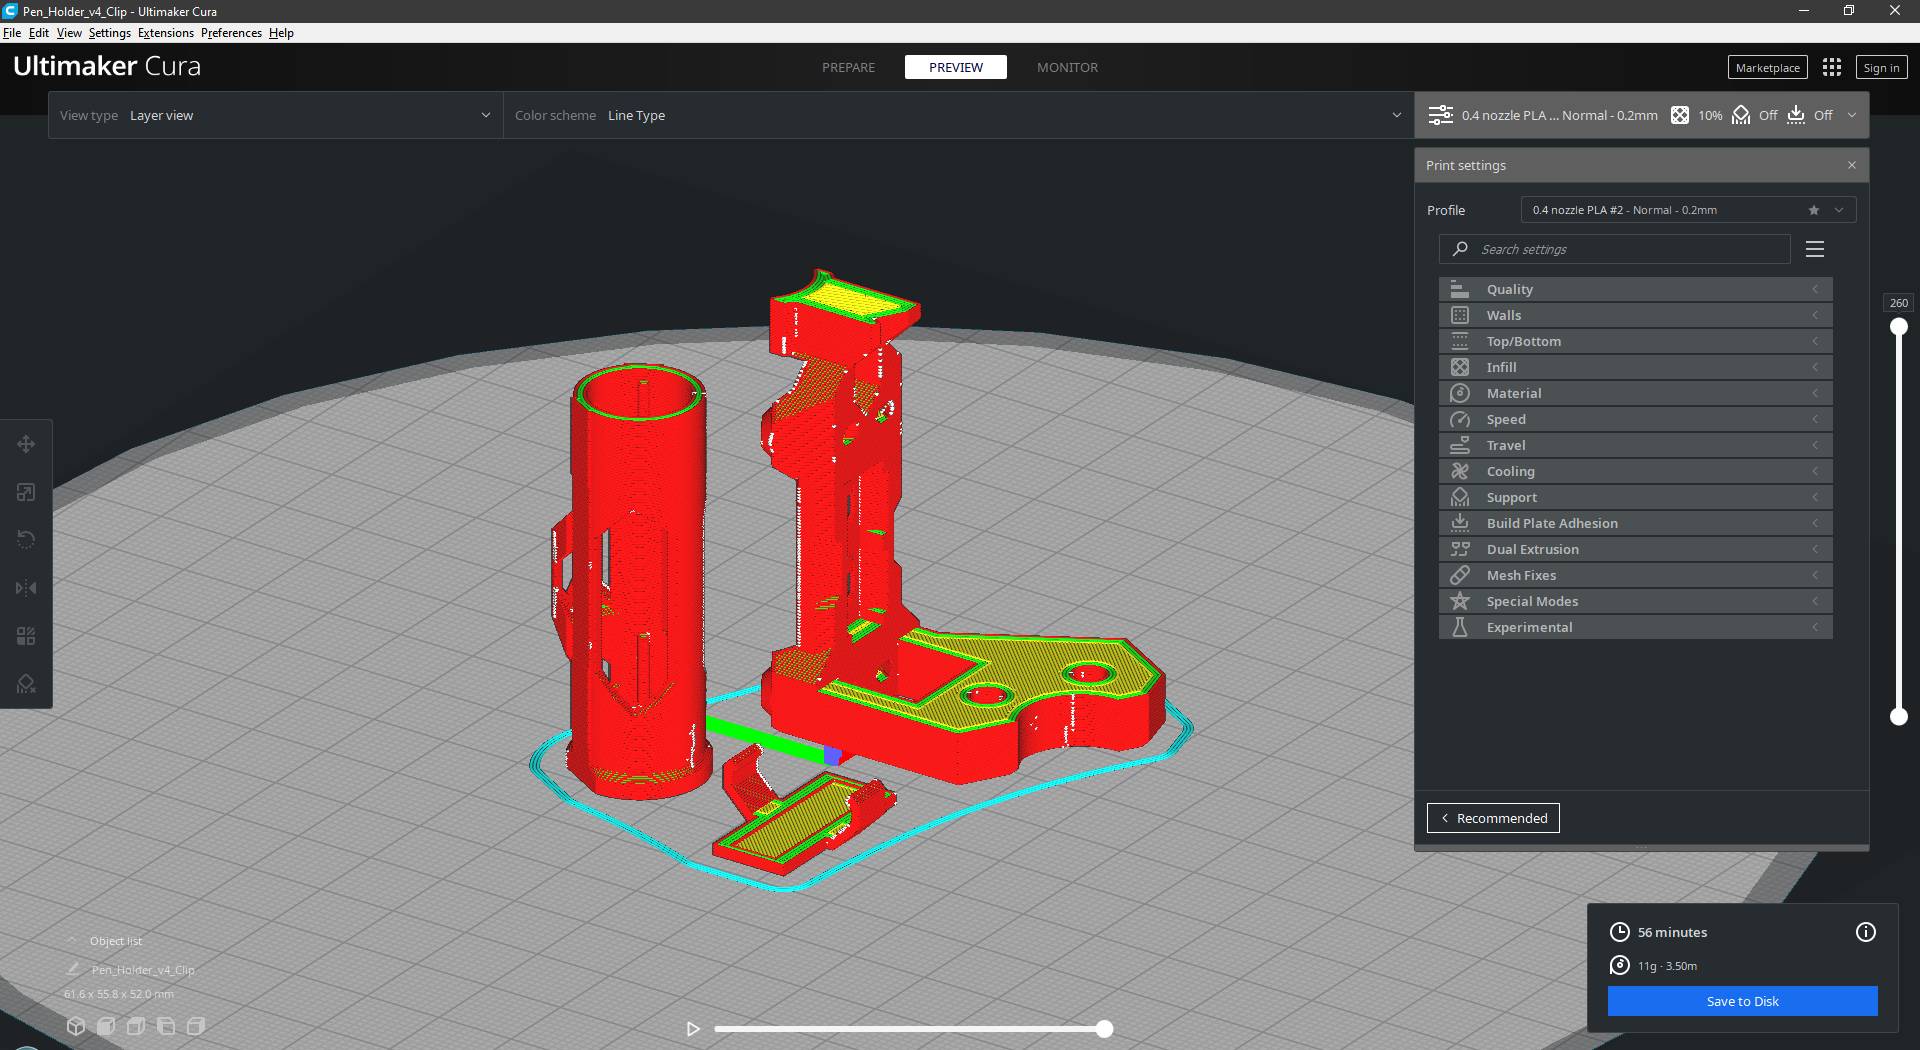Click the print time info icon
The image size is (1920, 1050).
pos(1866,932)
